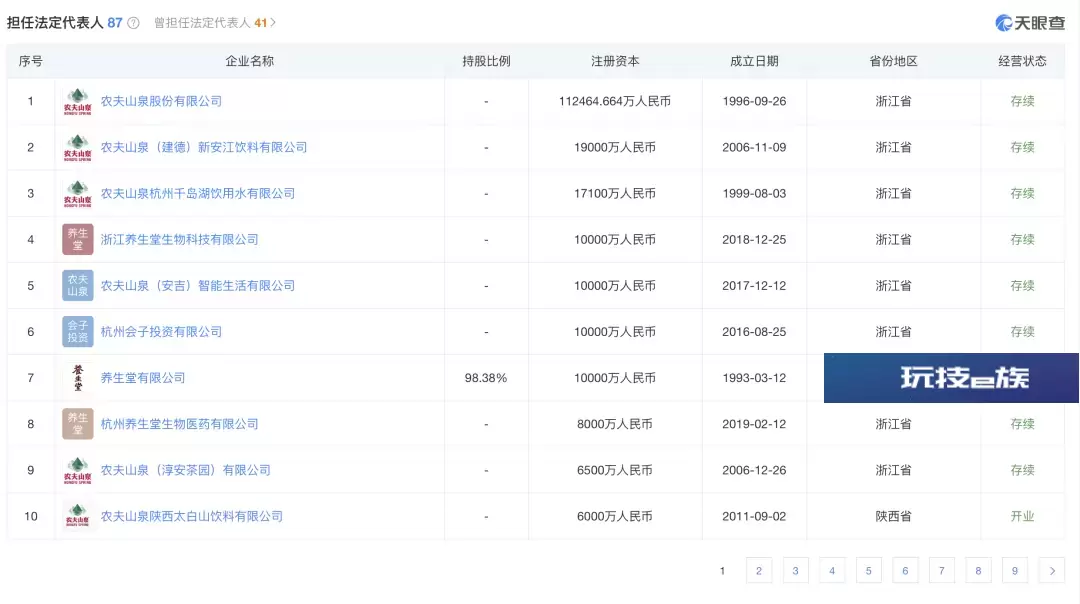Click the 浙江养生堂生物科技有限公司 logo tile
The image size is (1080, 604).
[78, 240]
